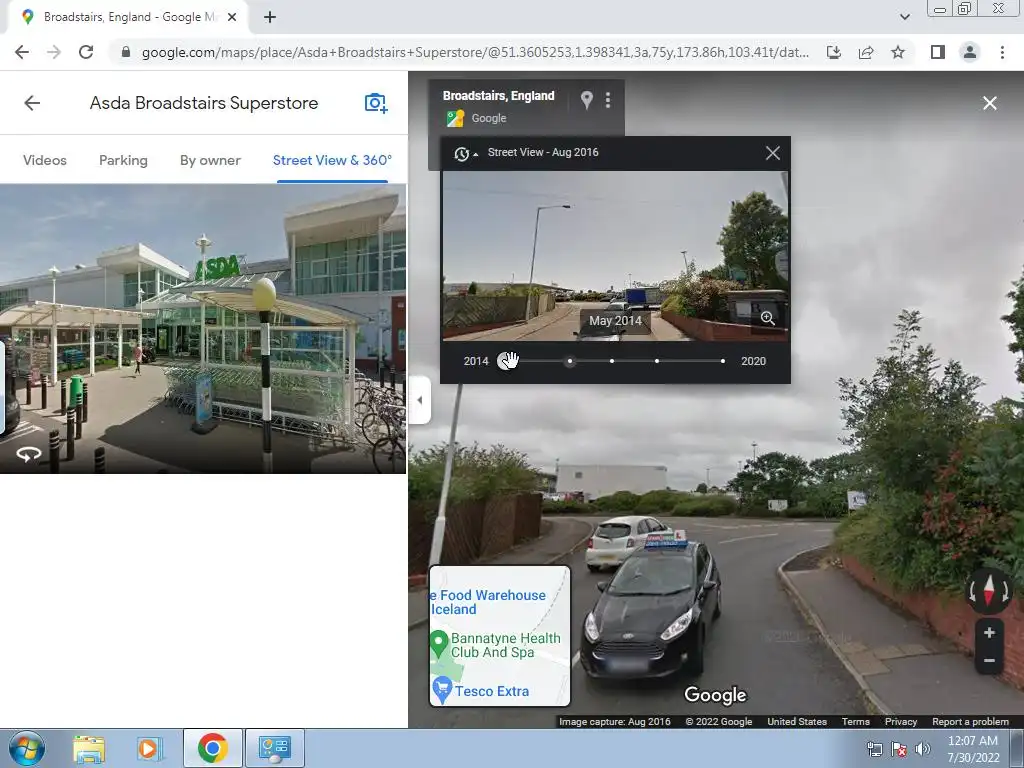Viewport: 1024px width, 768px height.
Task: Select the third dot on time slider
Action: [612, 361]
